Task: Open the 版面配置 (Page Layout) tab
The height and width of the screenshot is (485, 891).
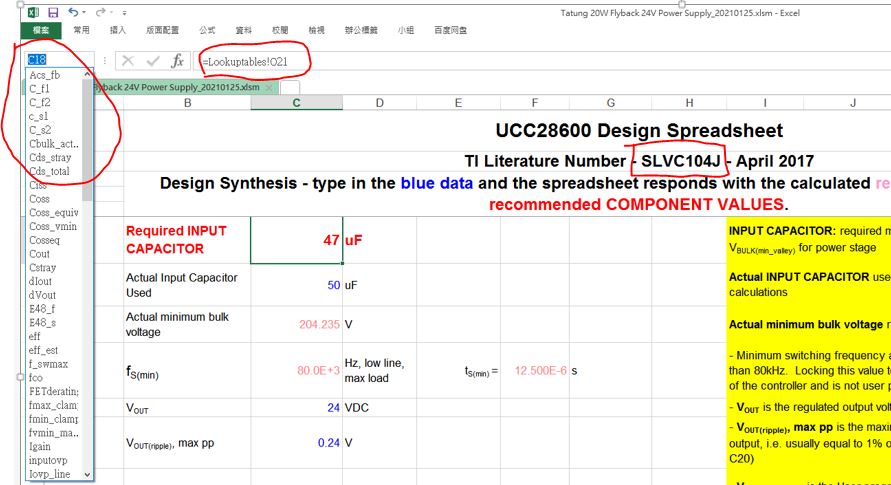Action: coord(163,30)
